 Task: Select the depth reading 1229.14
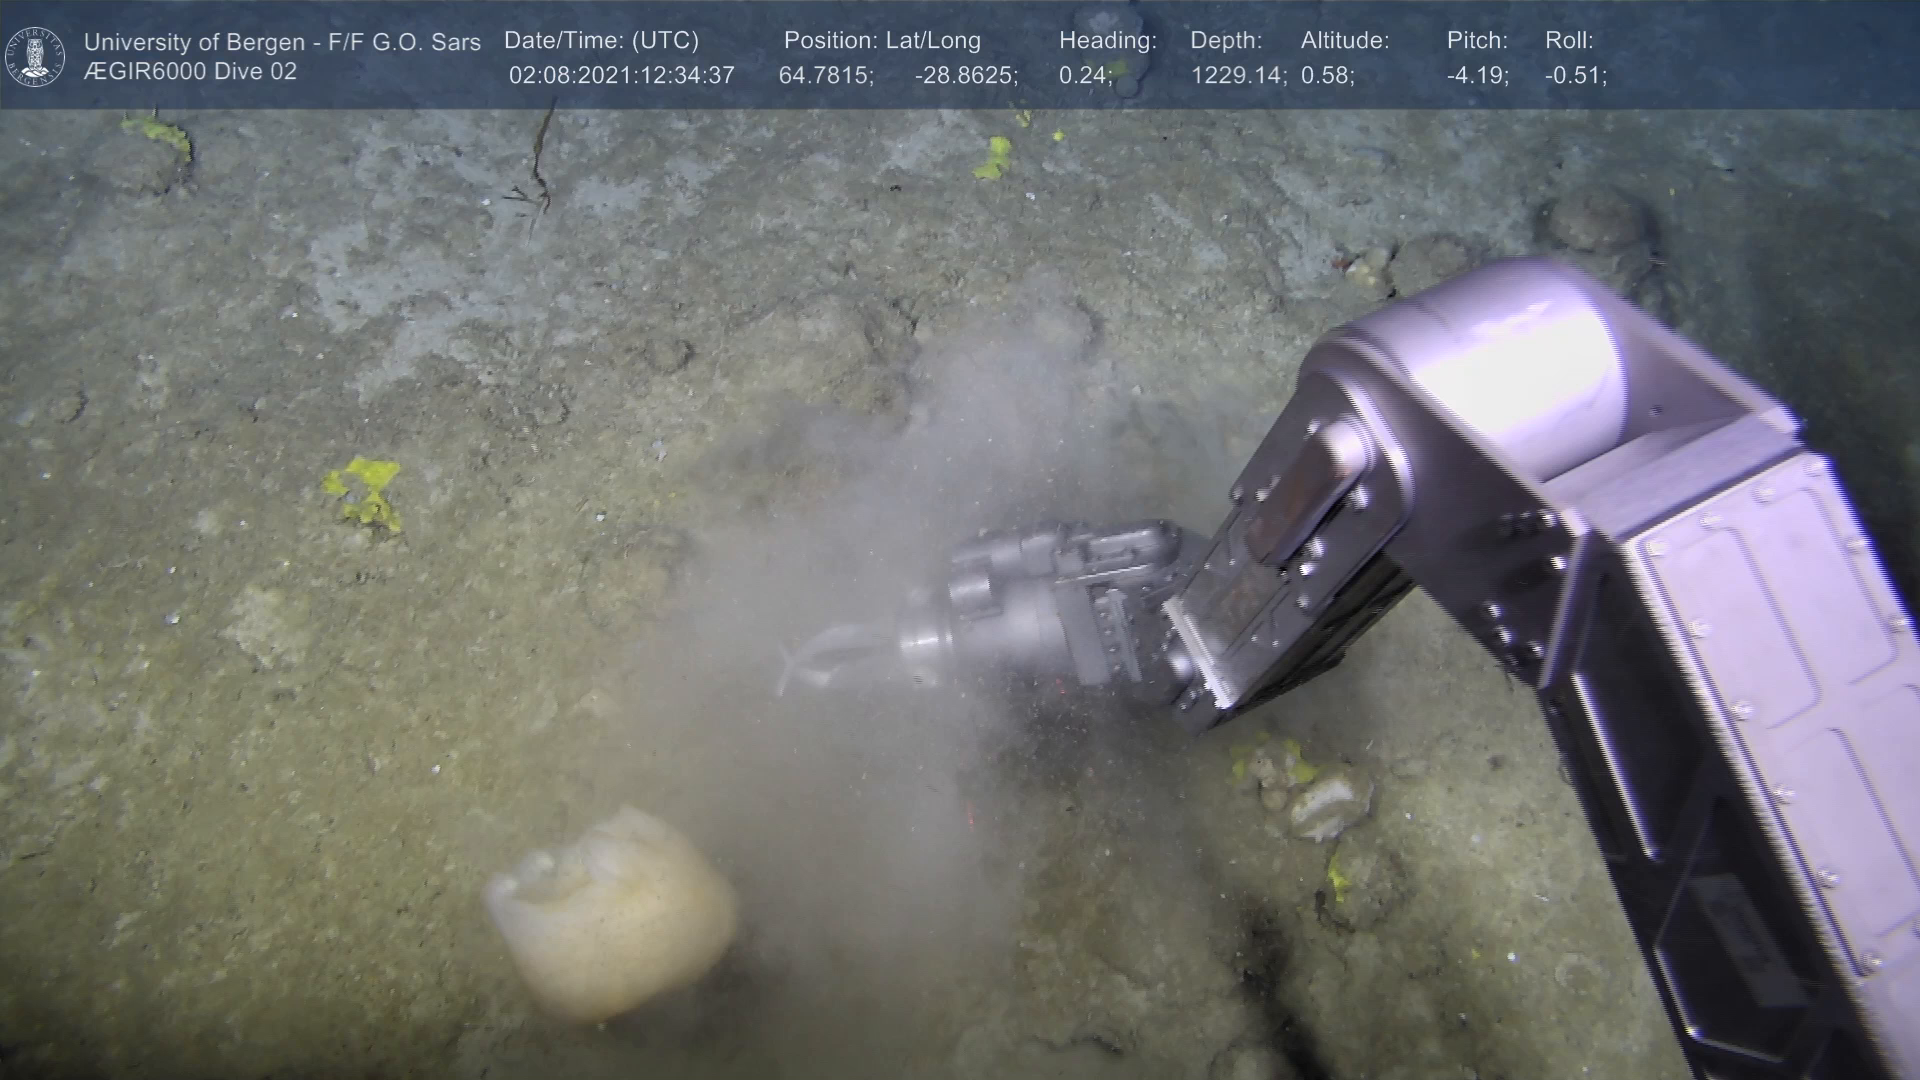point(1238,76)
